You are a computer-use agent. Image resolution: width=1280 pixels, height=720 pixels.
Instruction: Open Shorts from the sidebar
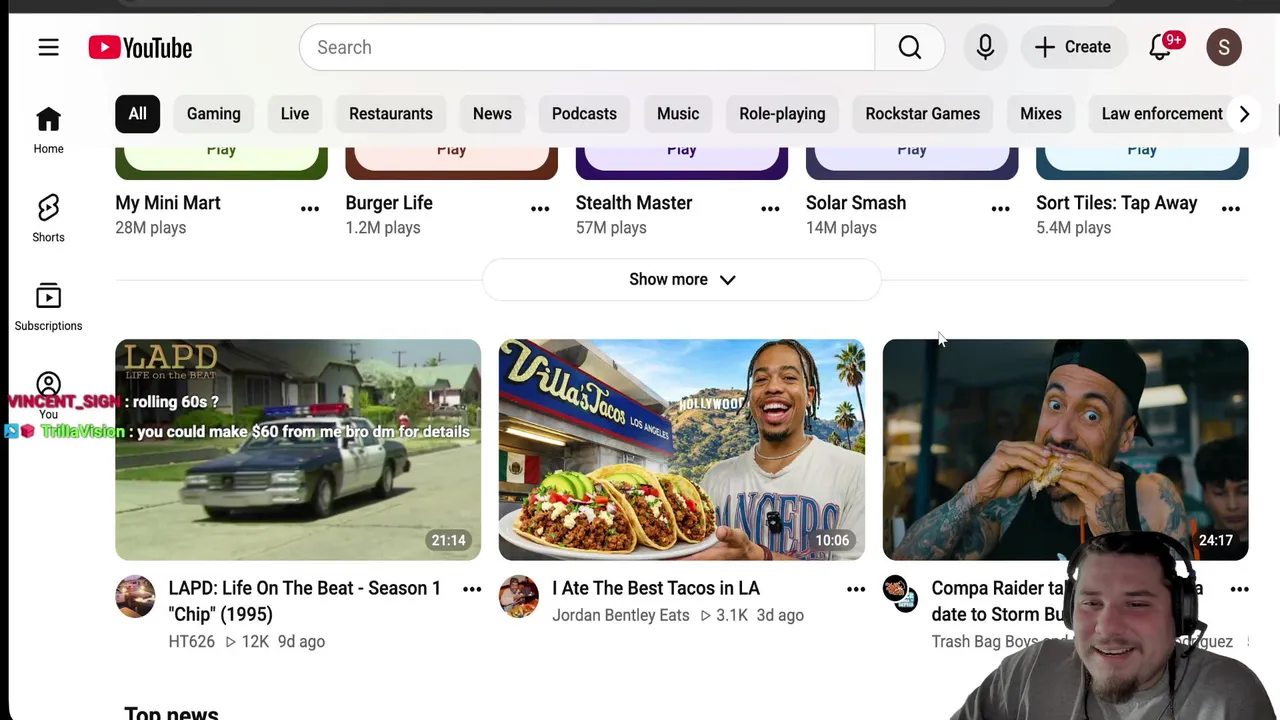tap(48, 219)
